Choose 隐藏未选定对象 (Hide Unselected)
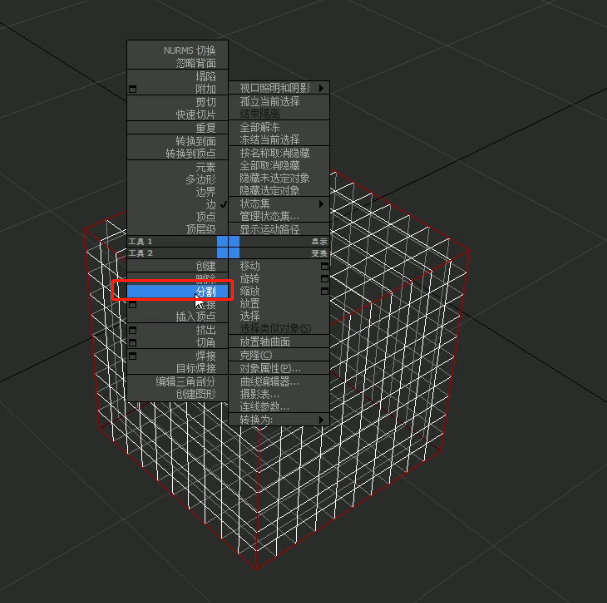This screenshot has height=603, width=607. [275, 178]
